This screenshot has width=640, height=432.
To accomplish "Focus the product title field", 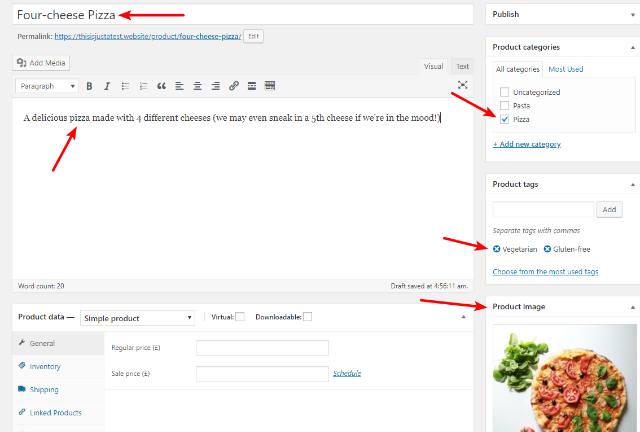I will click(x=243, y=15).
